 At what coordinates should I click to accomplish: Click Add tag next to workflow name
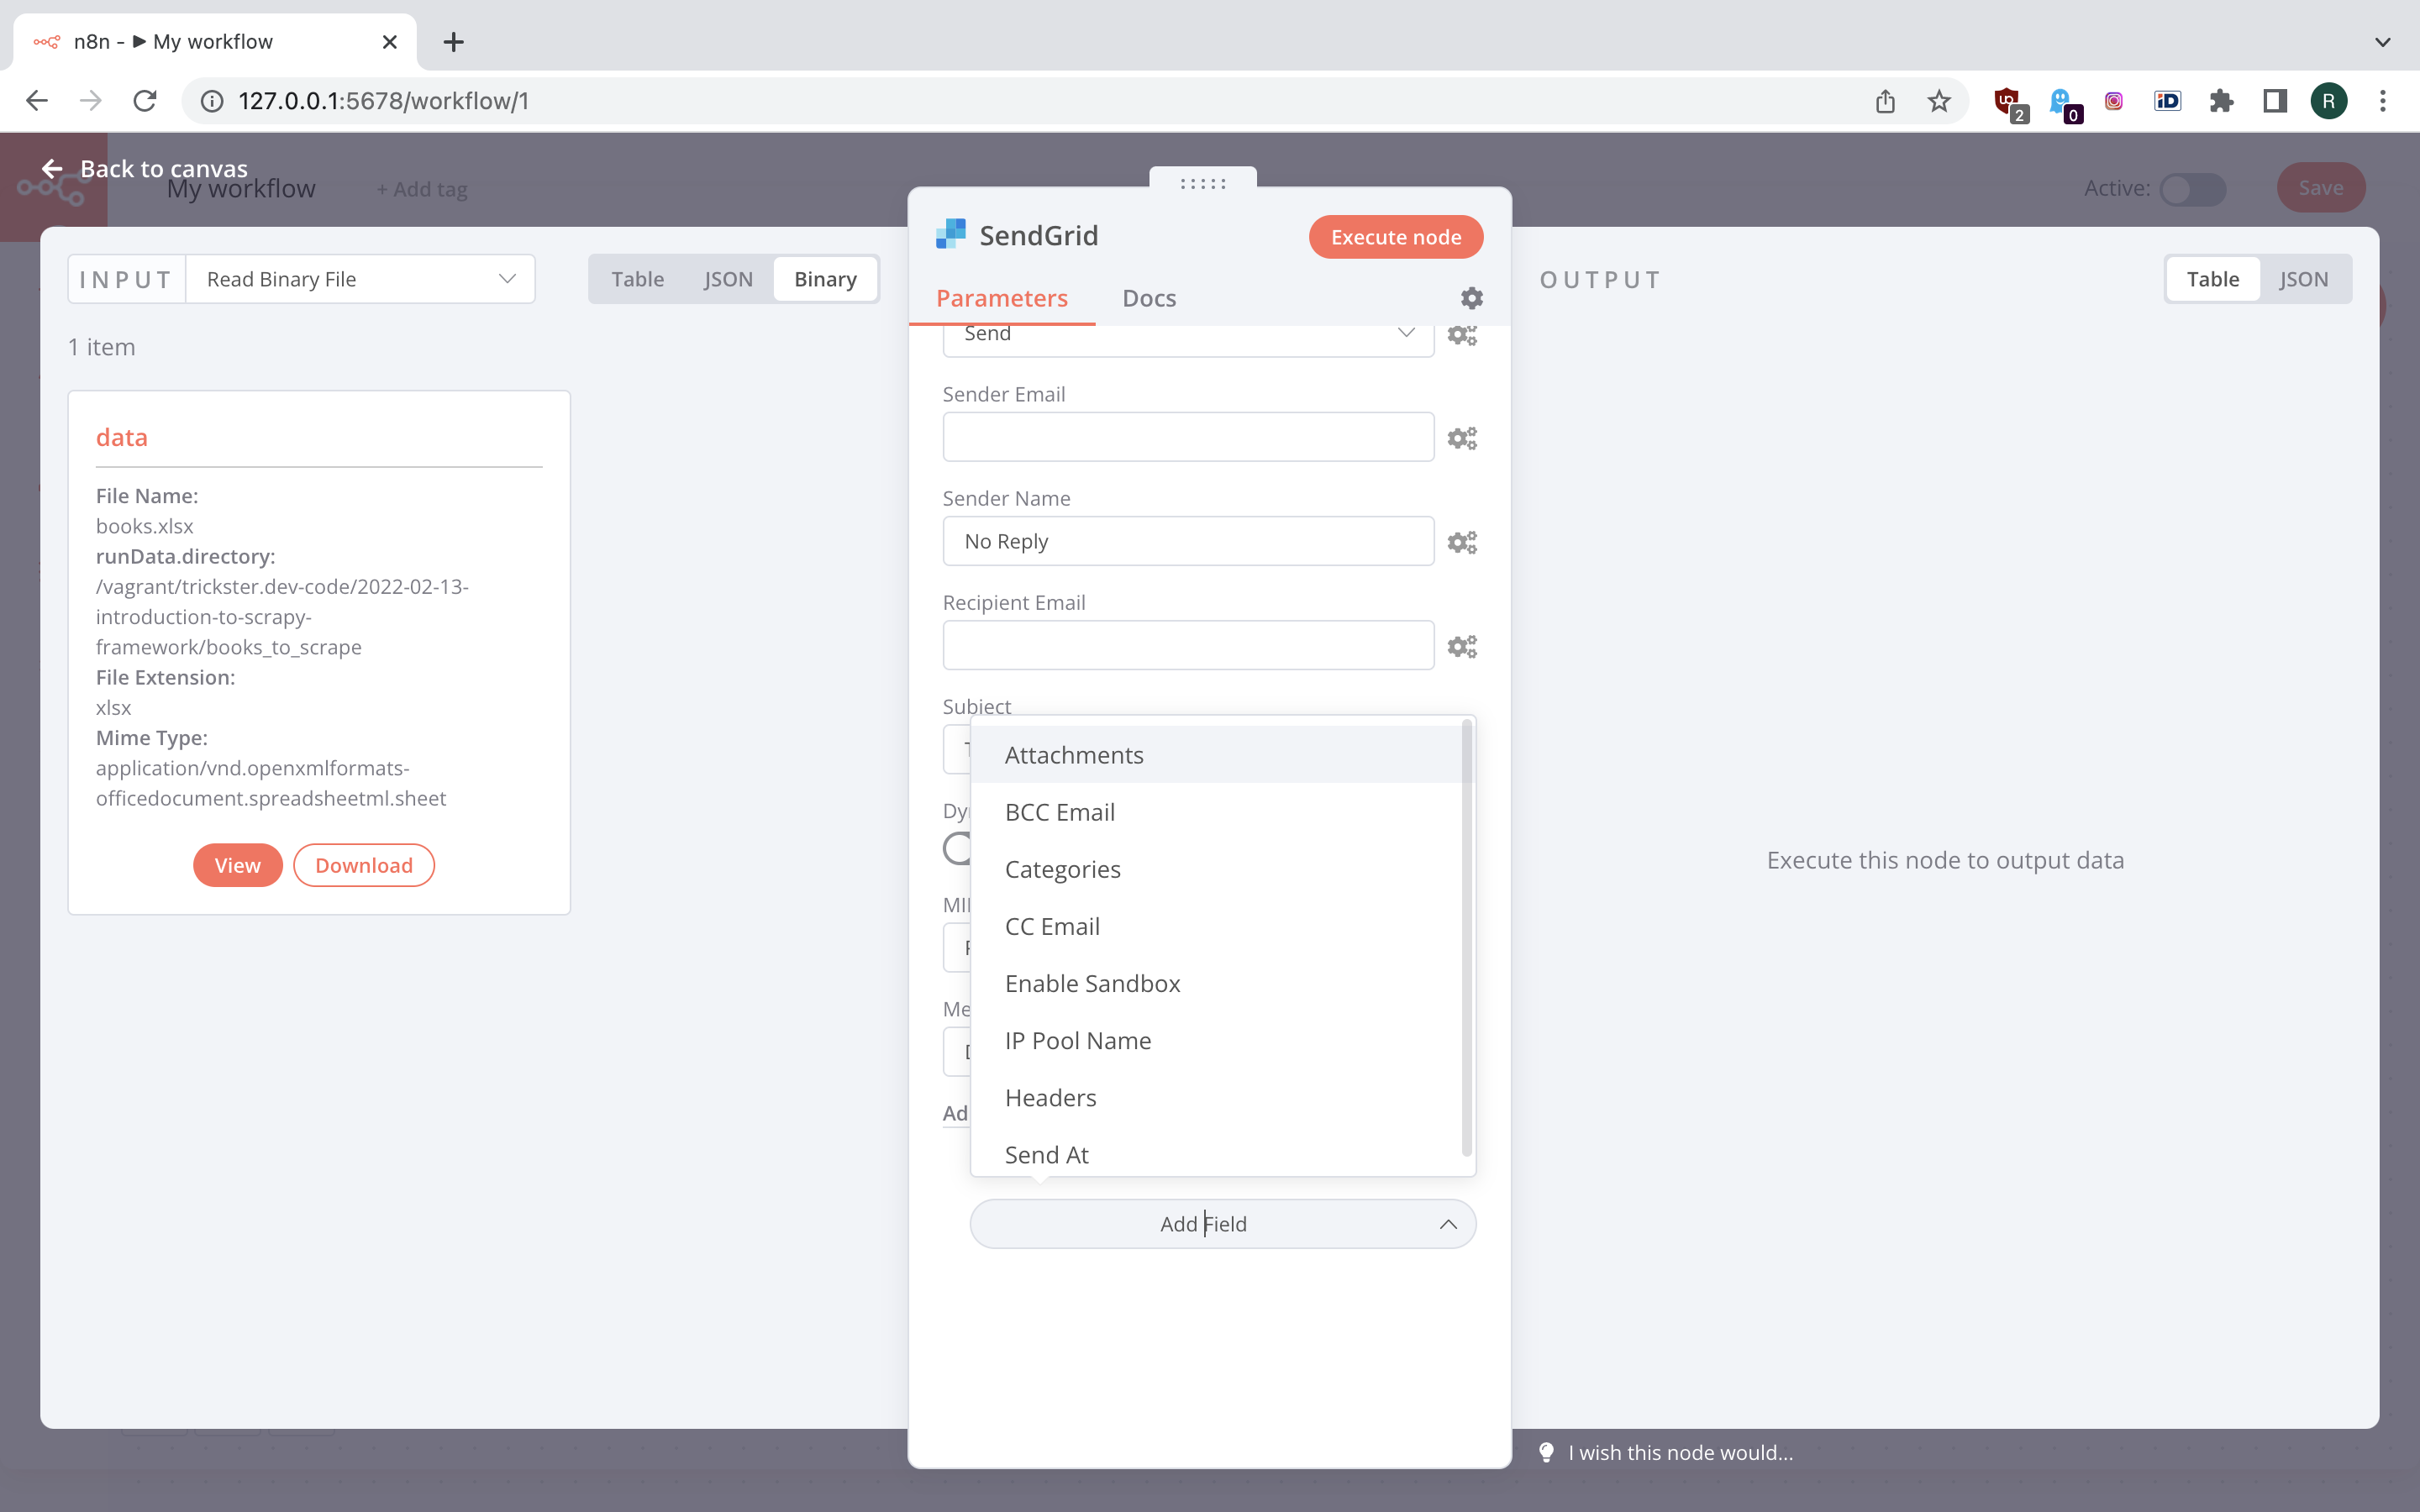[x=421, y=189]
